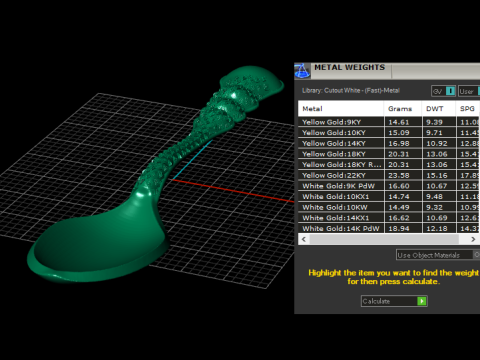This screenshot has width=480, height=360.
Task: Click the 15.09 grams value
Action: (399, 133)
